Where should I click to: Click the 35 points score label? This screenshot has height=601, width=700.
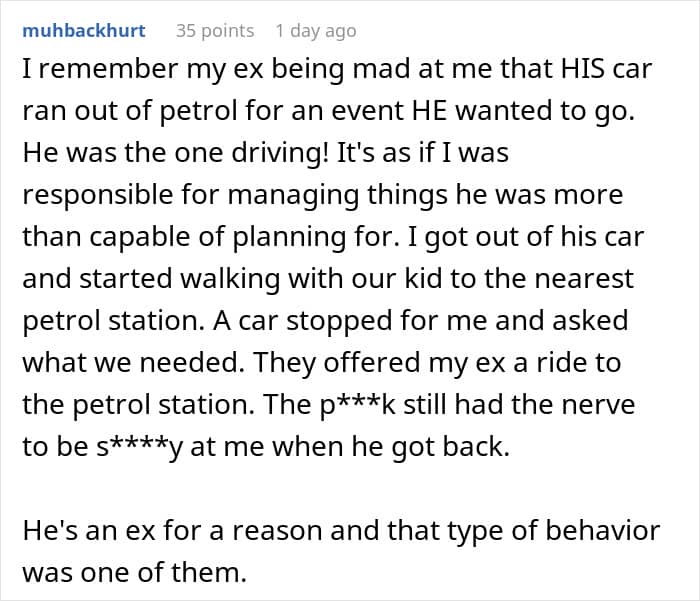point(215,31)
